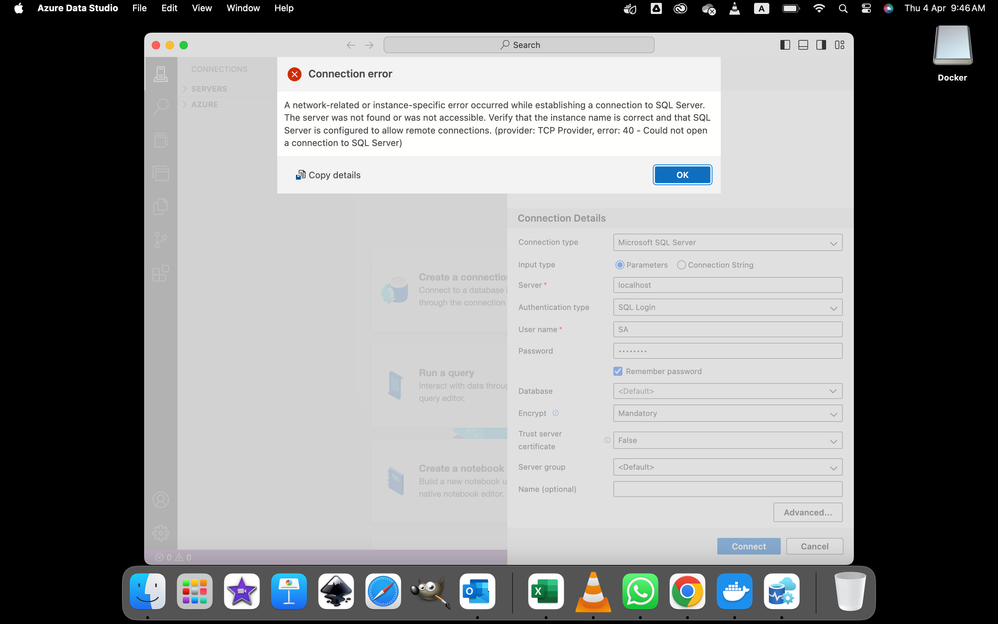Click the Server field containing localhost

click(x=727, y=285)
